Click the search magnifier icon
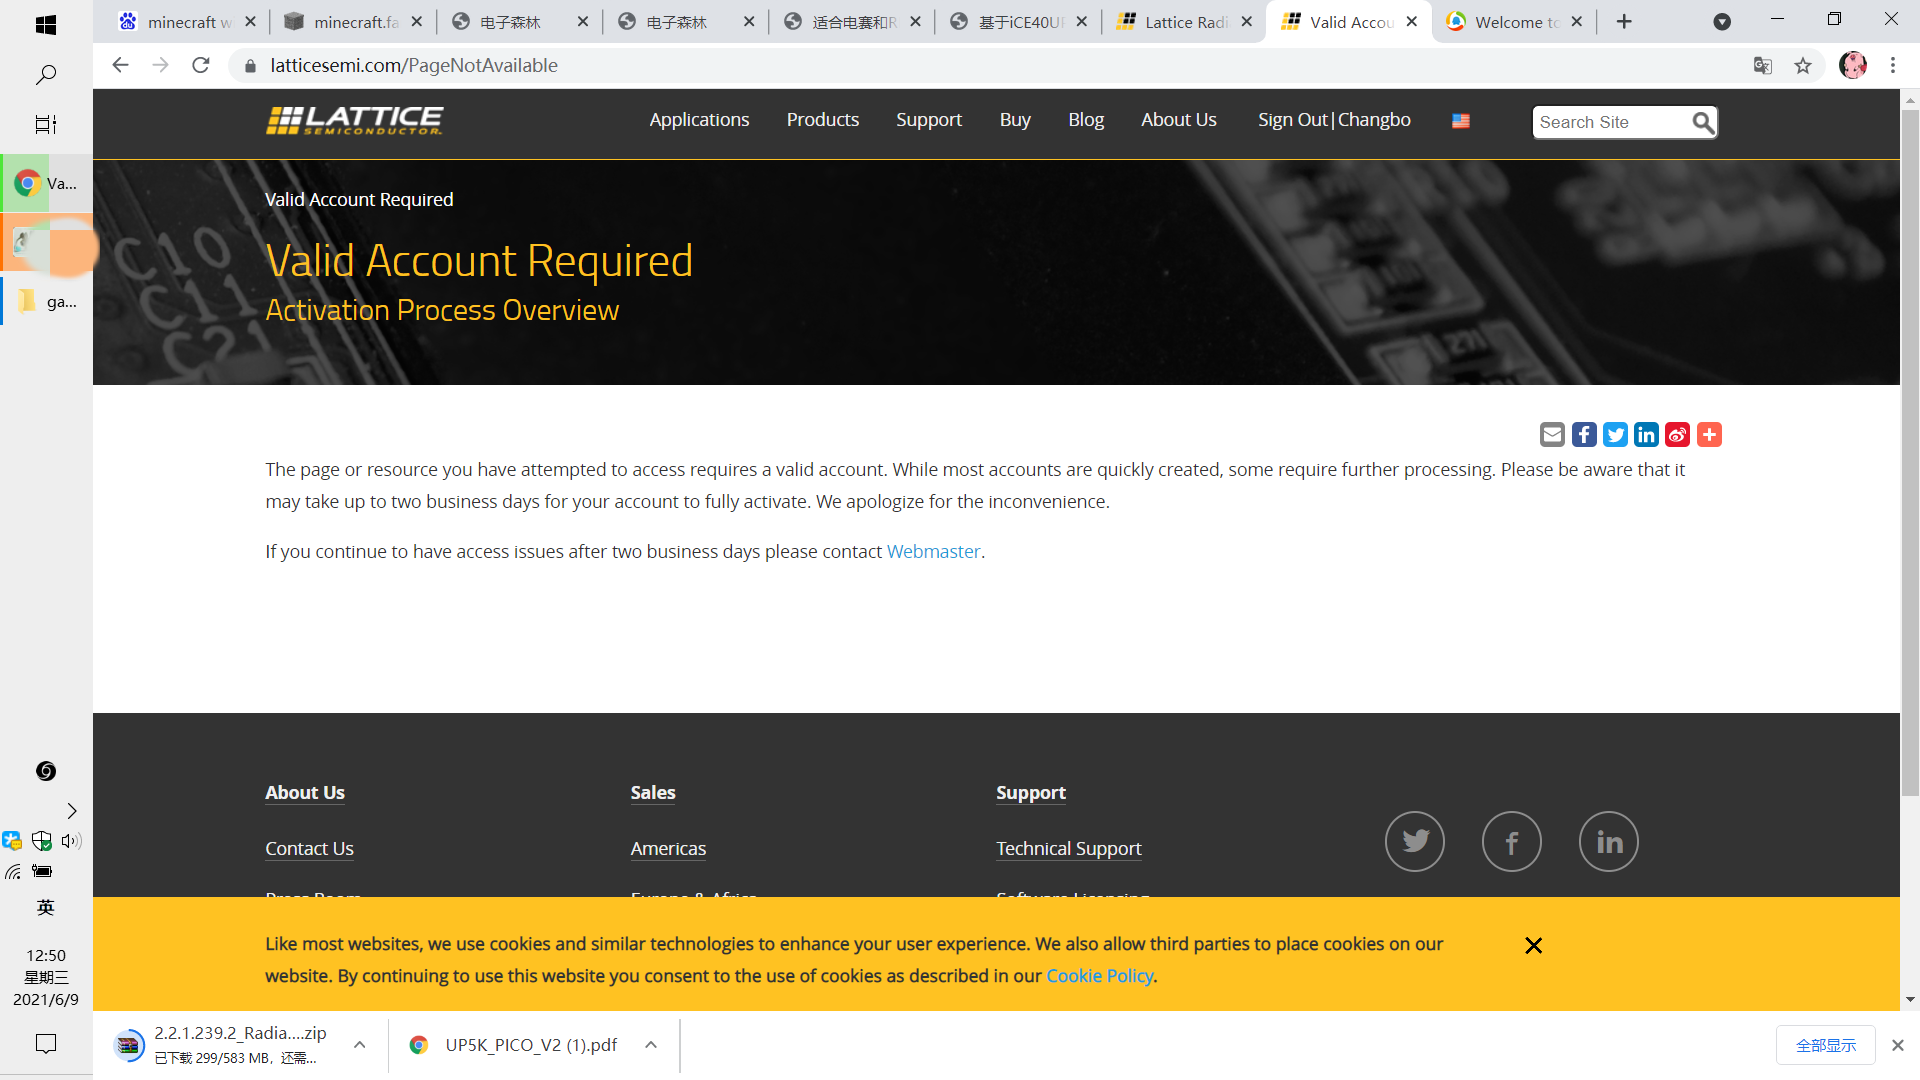 [1702, 122]
